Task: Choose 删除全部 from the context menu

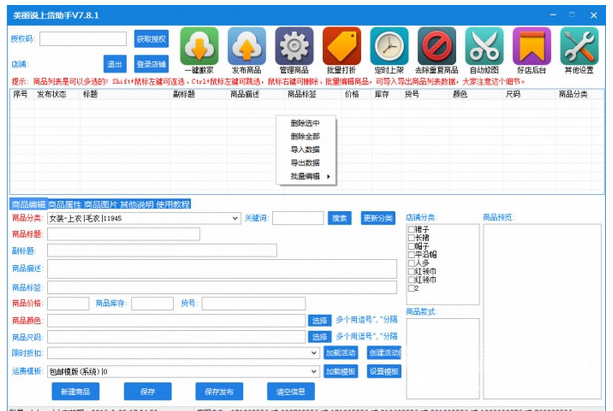Action: click(305, 136)
